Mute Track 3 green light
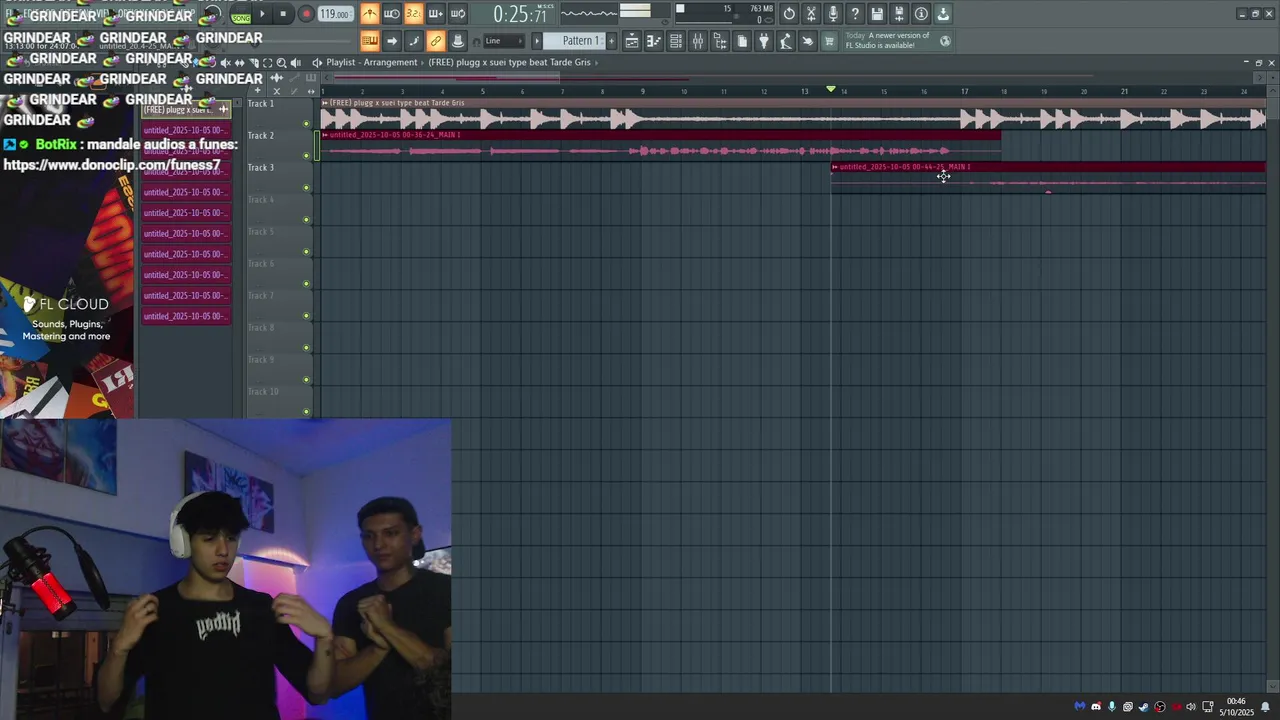Viewport: 1280px width, 720px height. pos(307,188)
